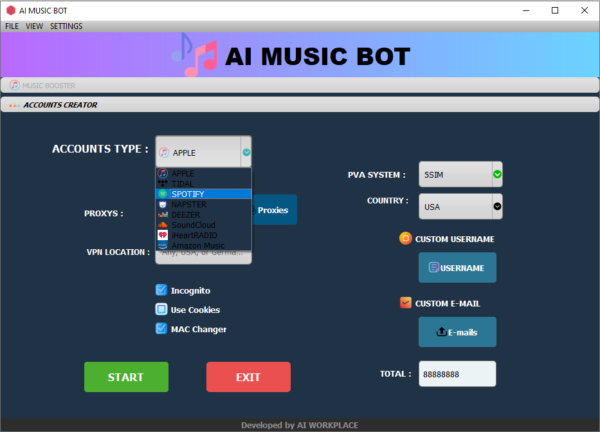Screen dimensions: 600x432
Task: Click the Amazon Music icon
Action: tap(163, 245)
